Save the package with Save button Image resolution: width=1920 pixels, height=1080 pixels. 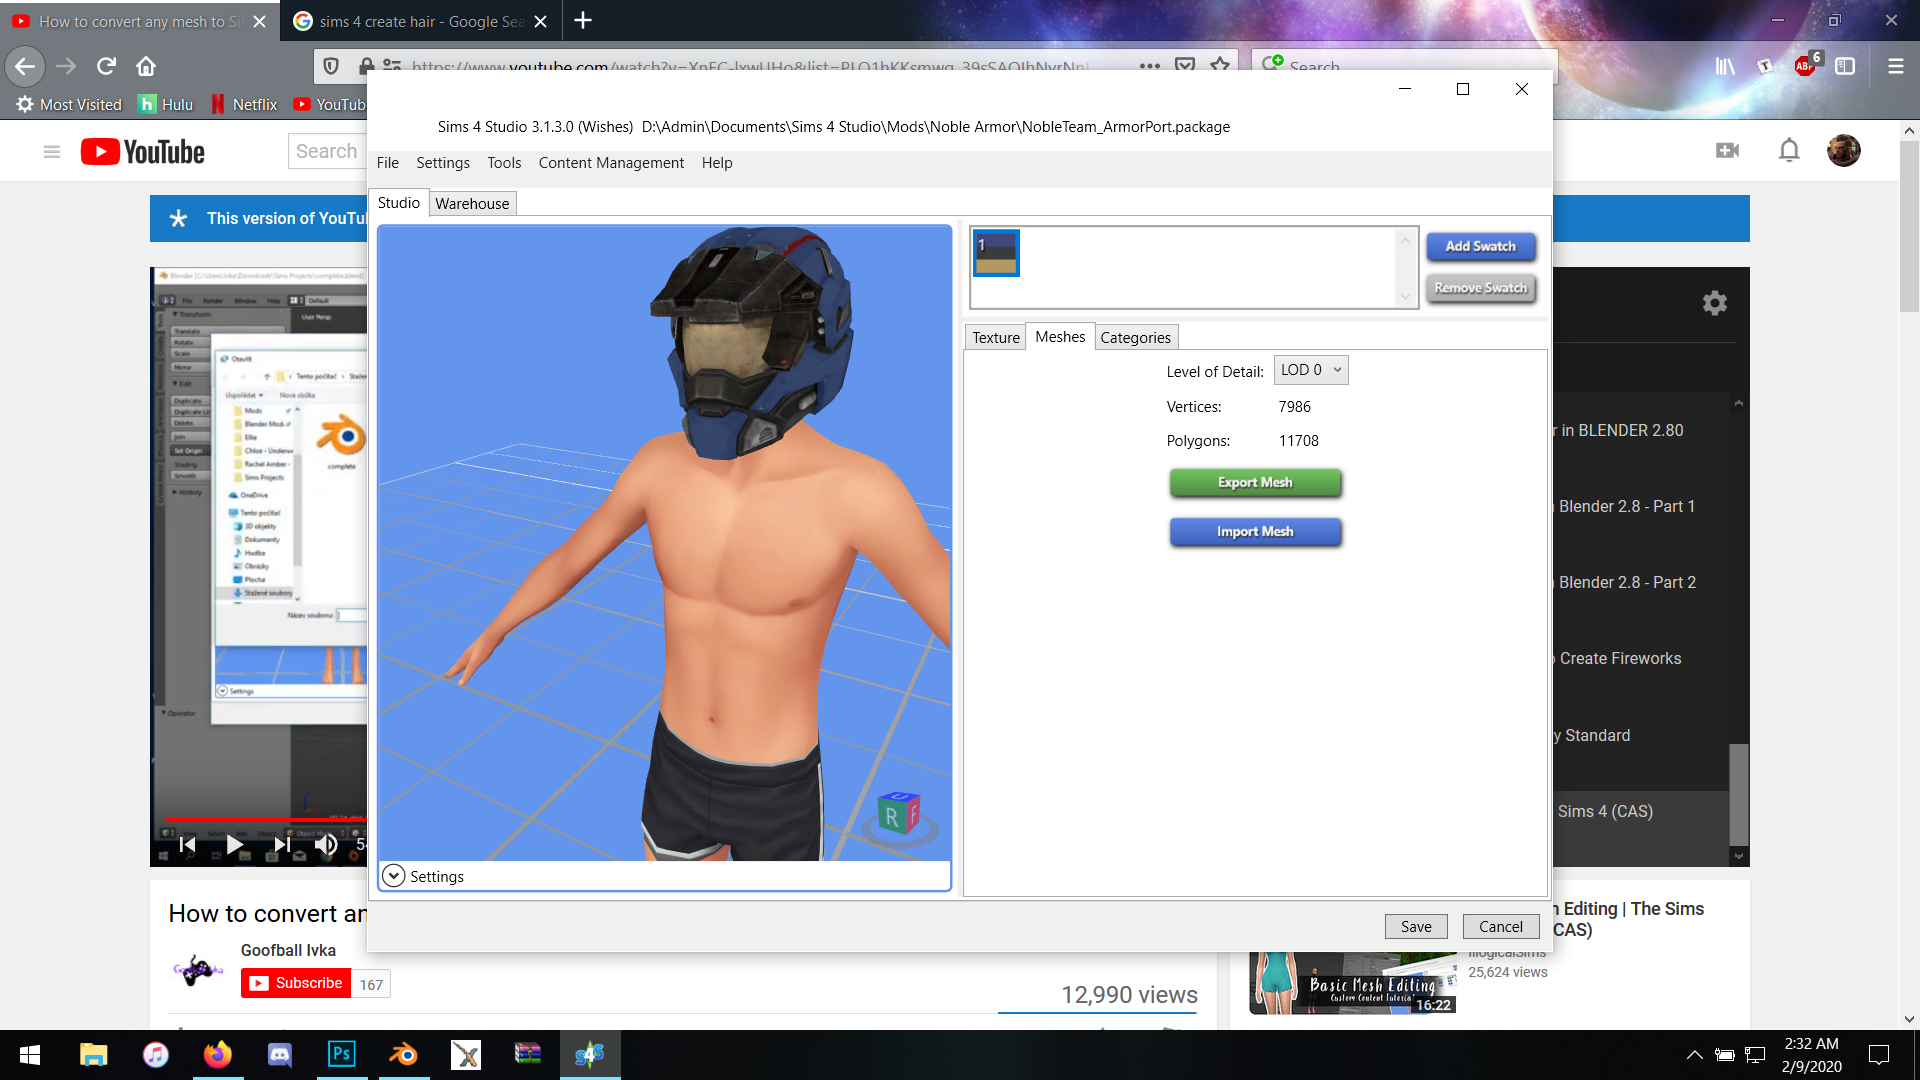(x=1416, y=926)
